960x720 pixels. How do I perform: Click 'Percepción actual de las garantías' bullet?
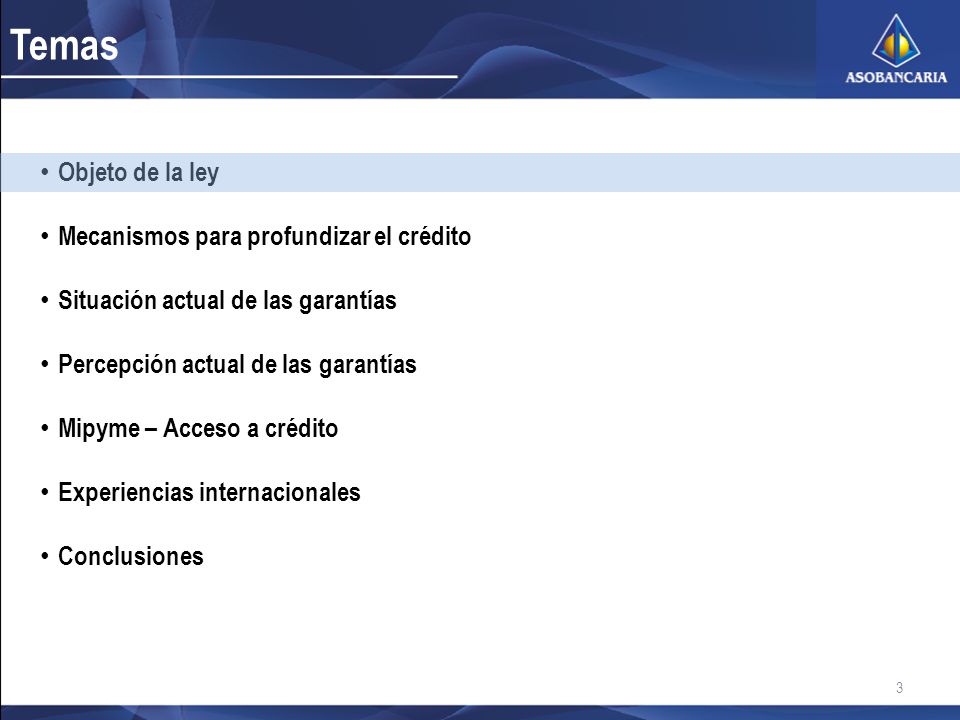(237, 364)
